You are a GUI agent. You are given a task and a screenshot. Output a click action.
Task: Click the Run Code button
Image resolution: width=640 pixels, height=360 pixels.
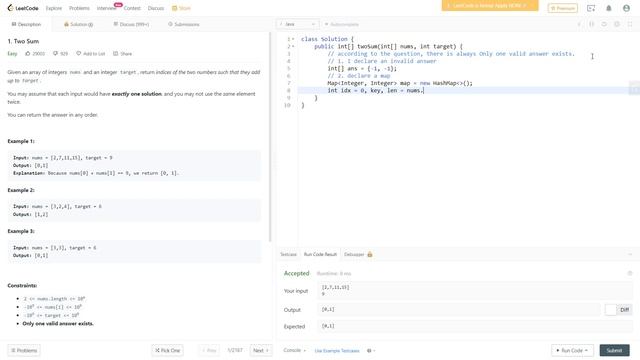pyautogui.click(x=572, y=351)
